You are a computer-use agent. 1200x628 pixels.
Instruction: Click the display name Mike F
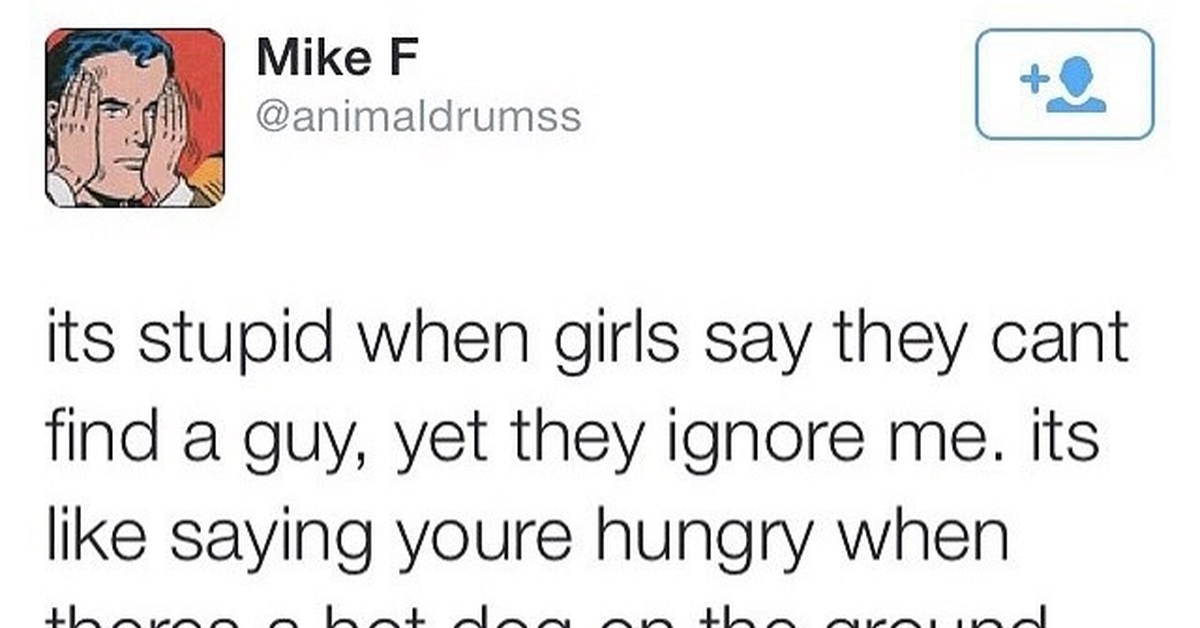coord(337,58)
